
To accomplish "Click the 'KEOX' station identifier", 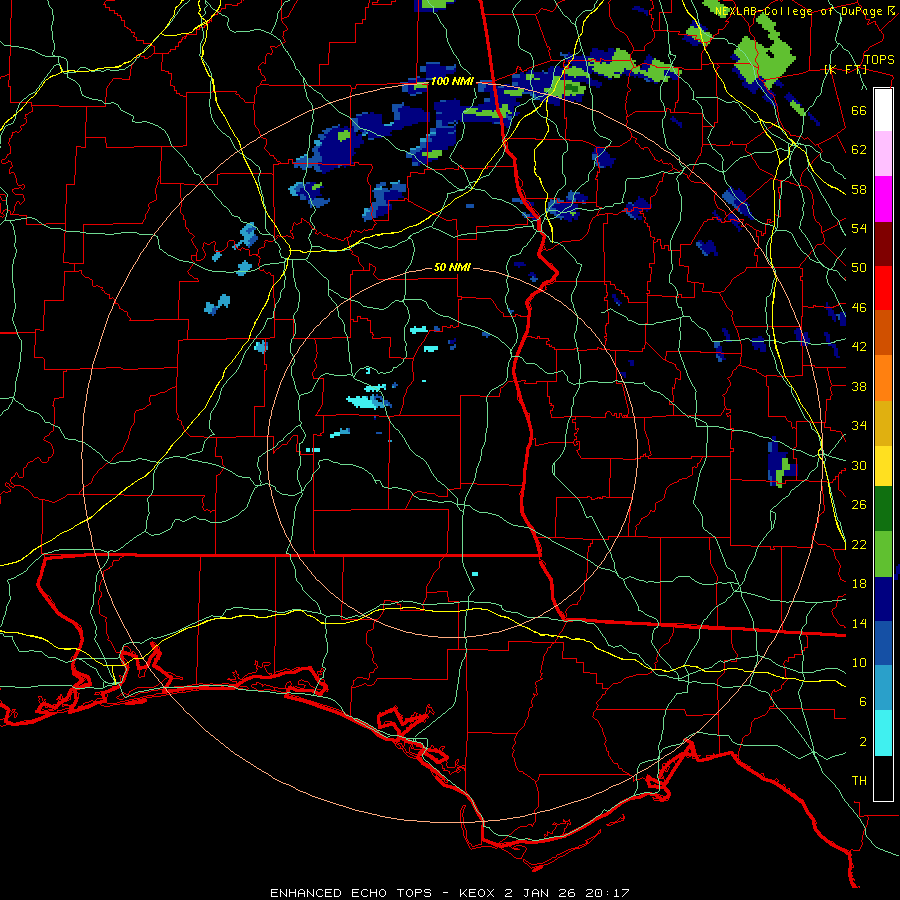I will click(479, 893).
